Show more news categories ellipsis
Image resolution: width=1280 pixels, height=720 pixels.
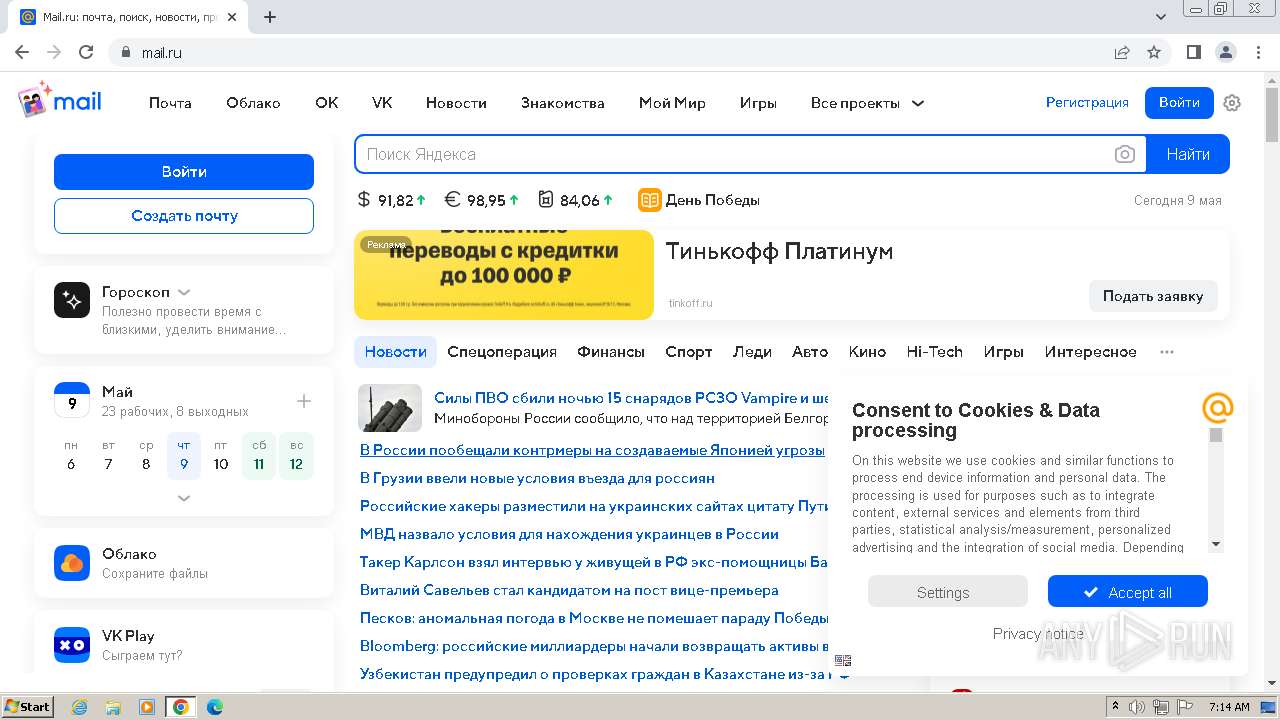[x=1167, y=352]
